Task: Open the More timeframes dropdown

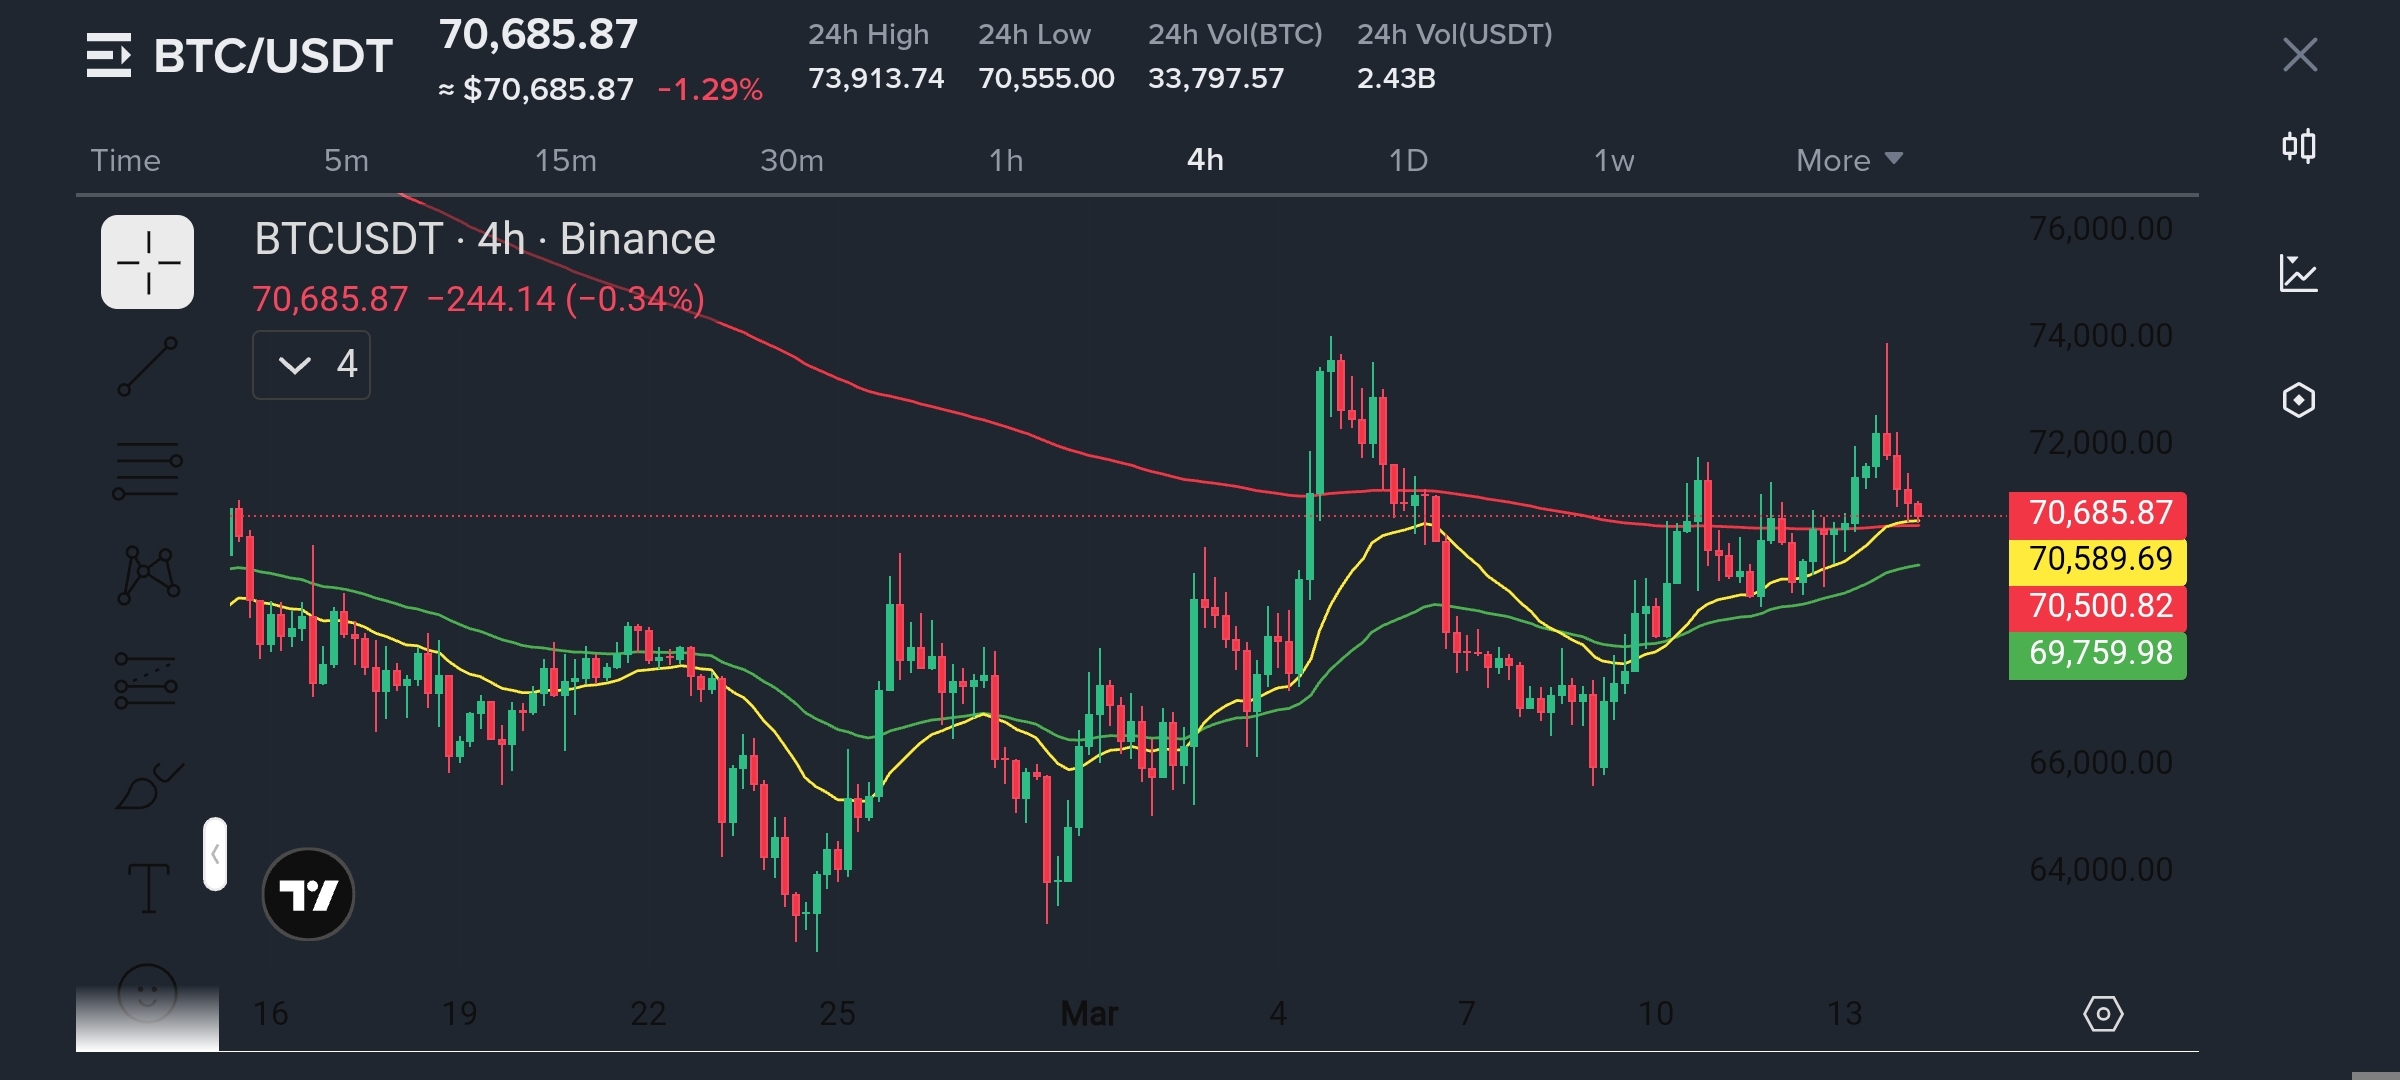Action: [1848, 160]
